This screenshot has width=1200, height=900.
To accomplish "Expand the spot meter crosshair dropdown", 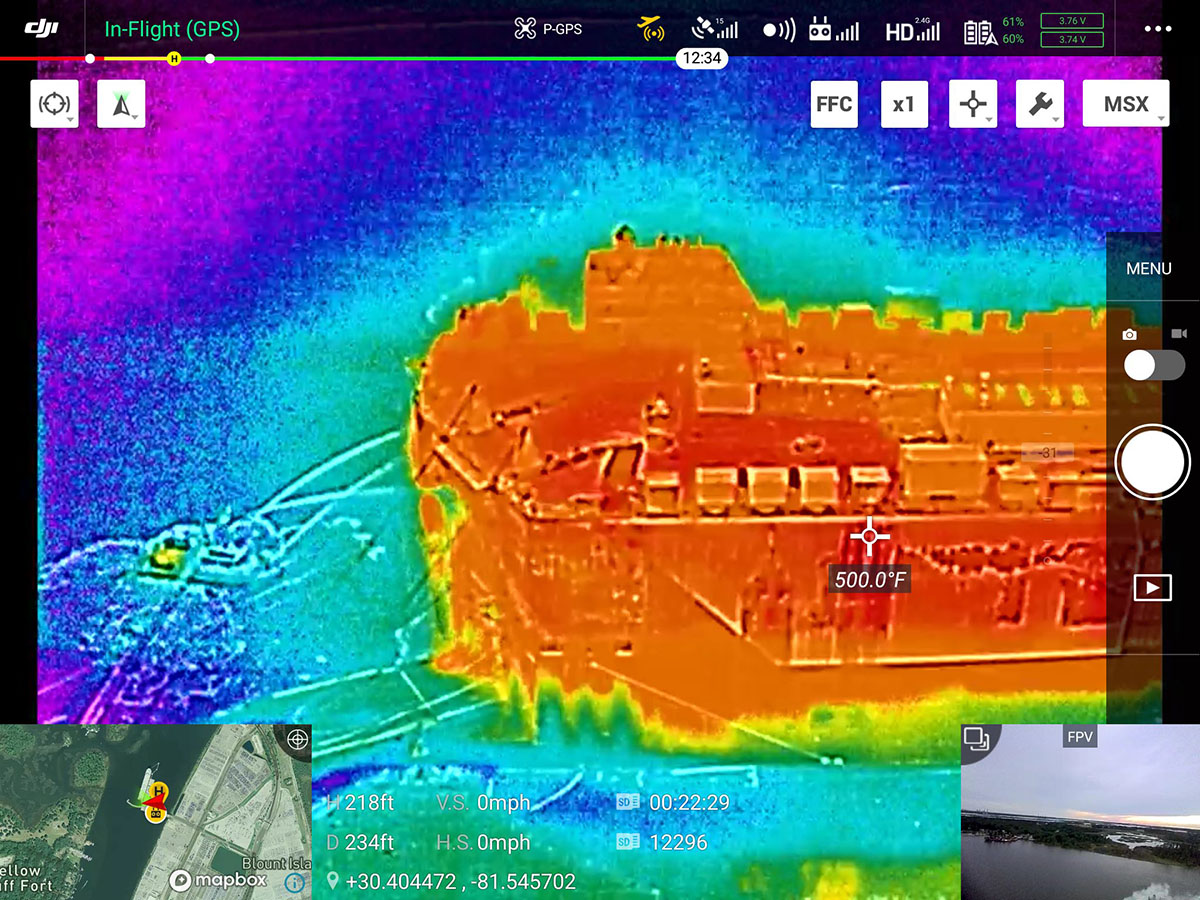I will (x=973, y=104).
